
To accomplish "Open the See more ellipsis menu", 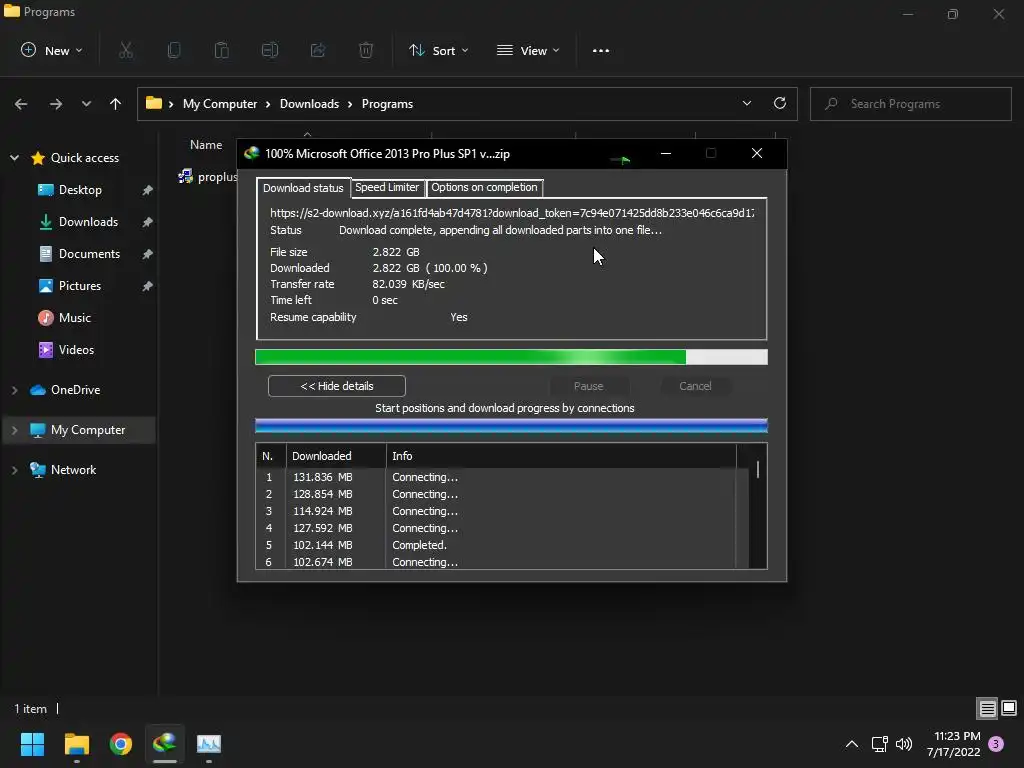I will point(601,50).
